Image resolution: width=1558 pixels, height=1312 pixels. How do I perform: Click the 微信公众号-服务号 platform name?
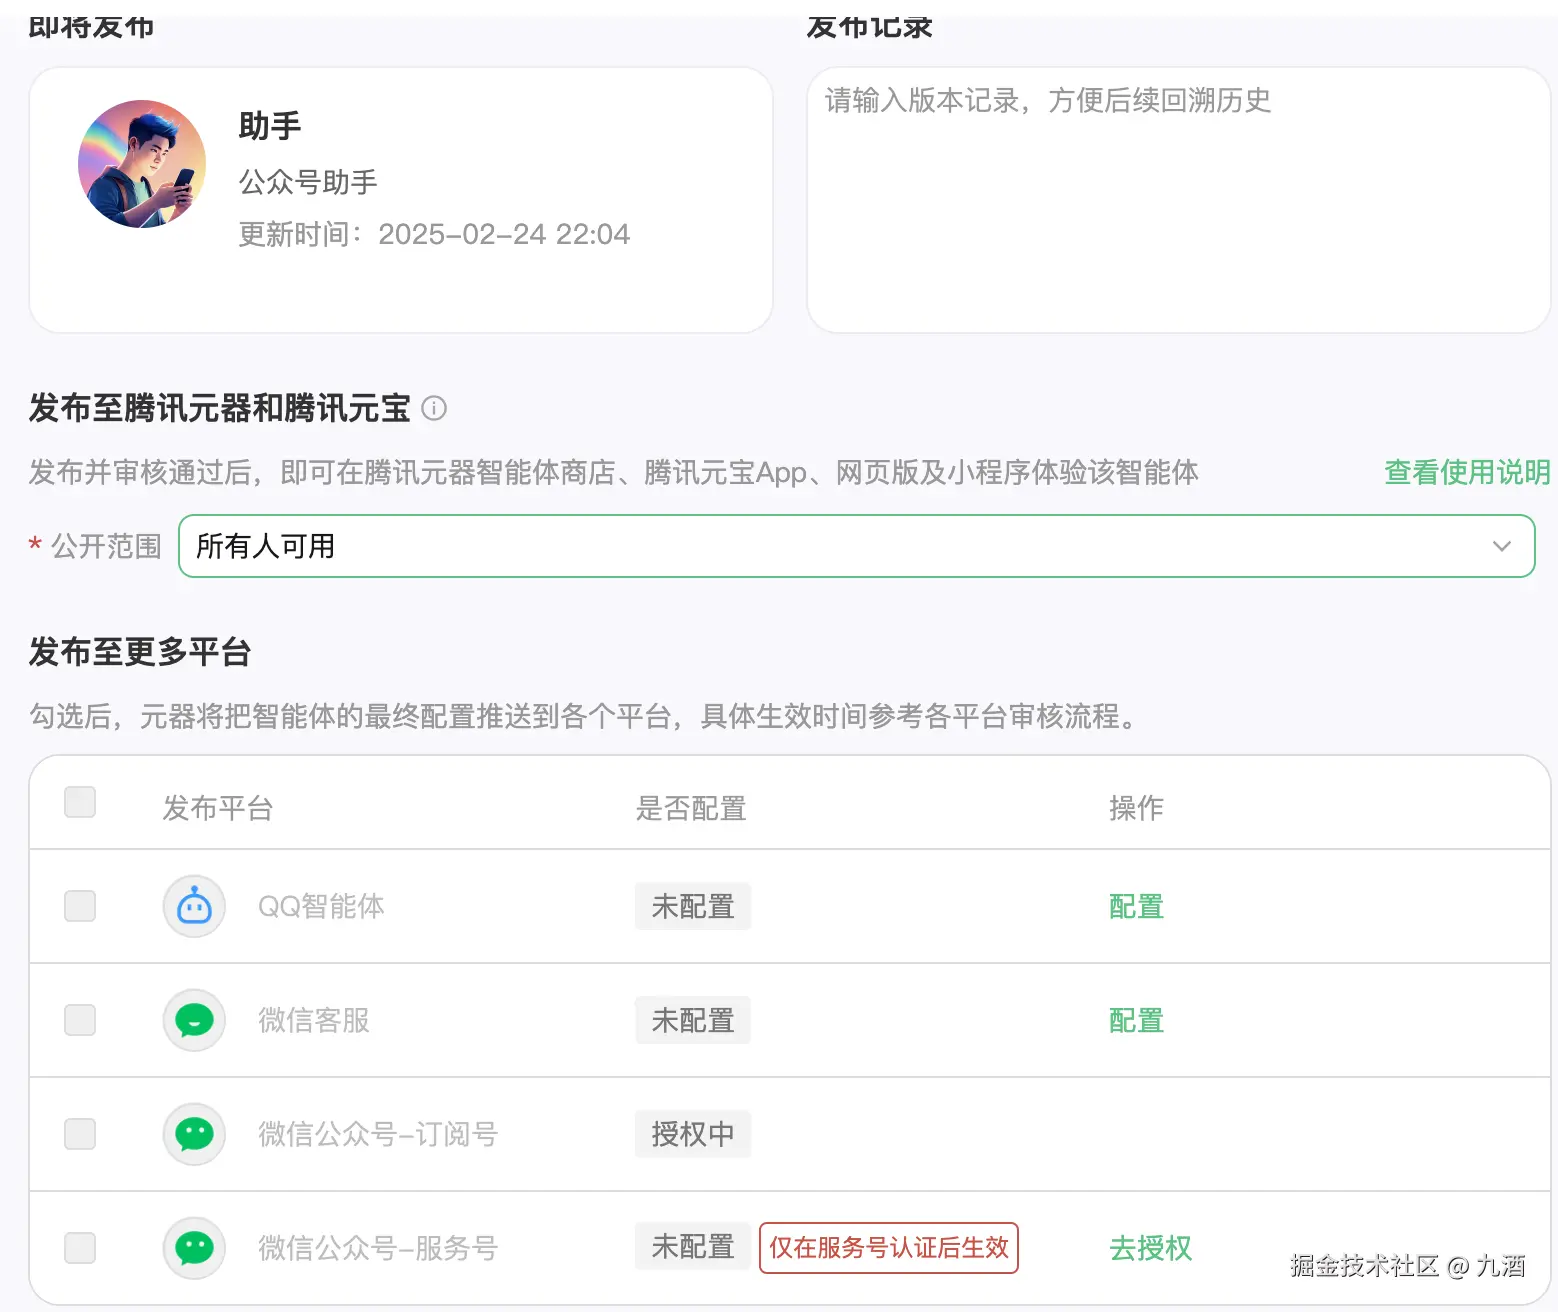[378, 1248]
